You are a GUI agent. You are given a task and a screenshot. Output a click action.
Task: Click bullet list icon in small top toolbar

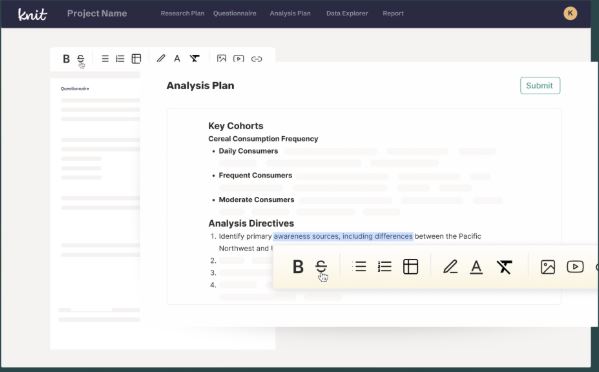(105, 59)
